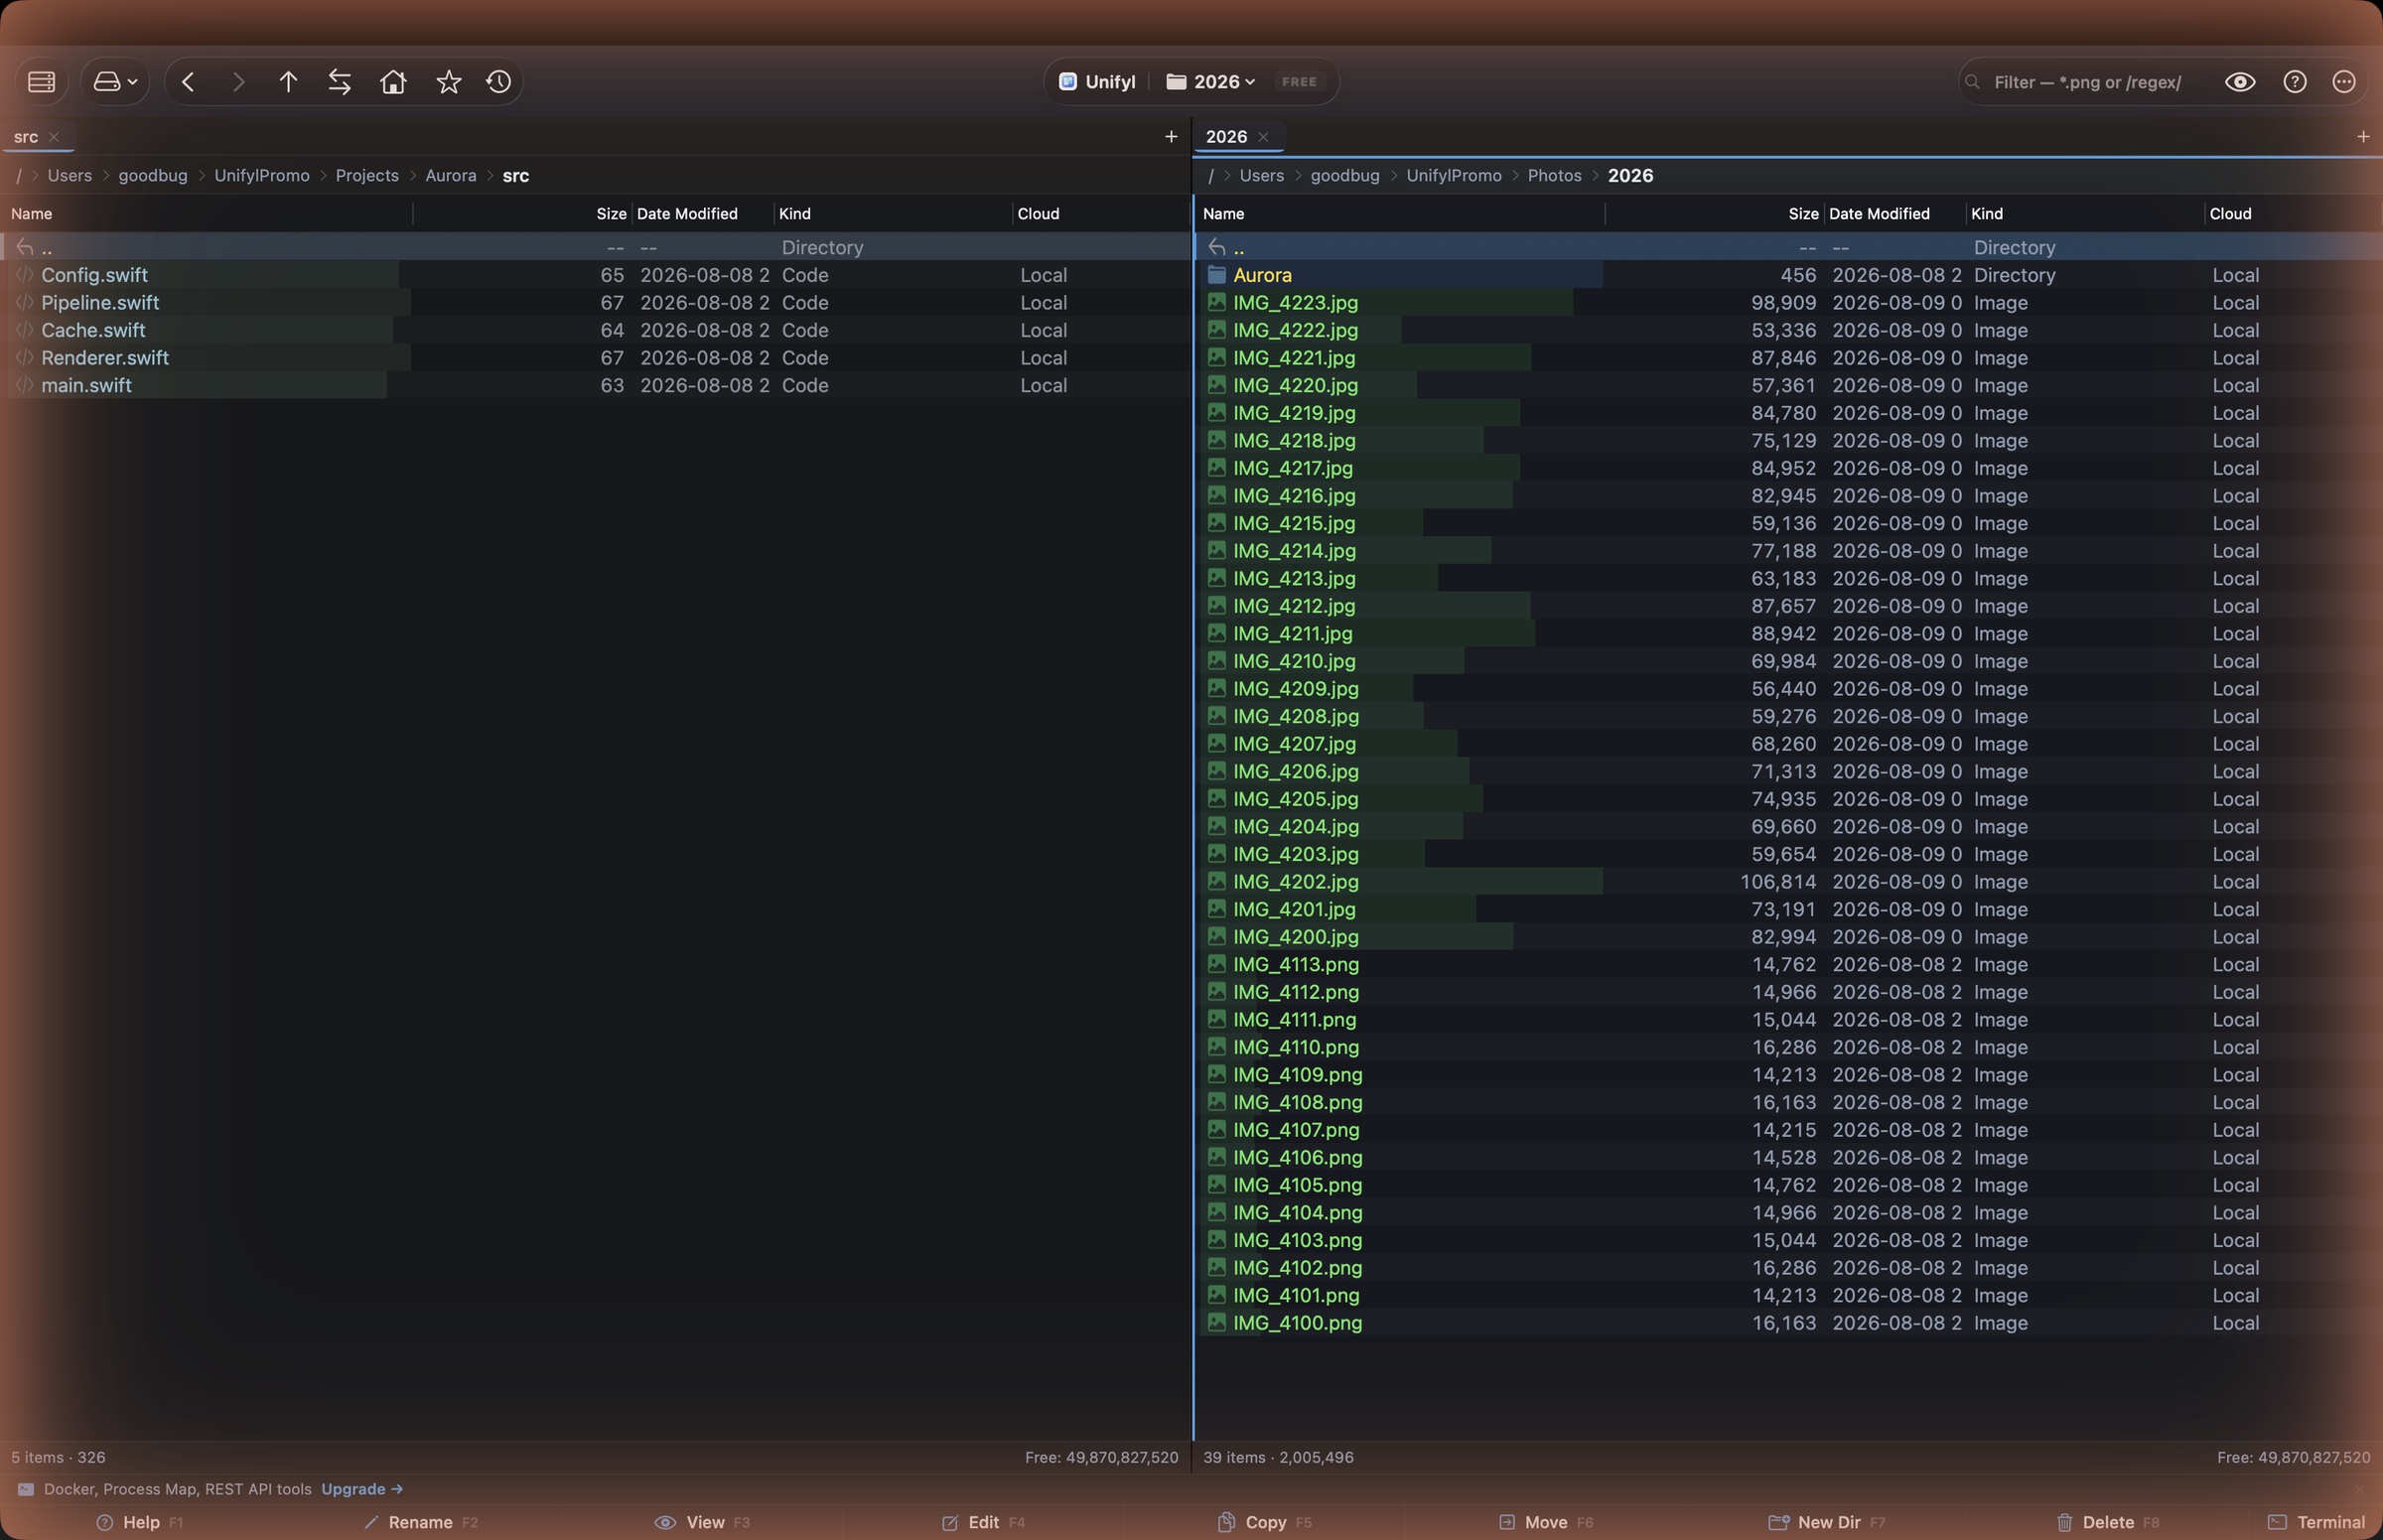2383x1540 pixels.
Task: Go to the home folder
Action: point(393,82)
